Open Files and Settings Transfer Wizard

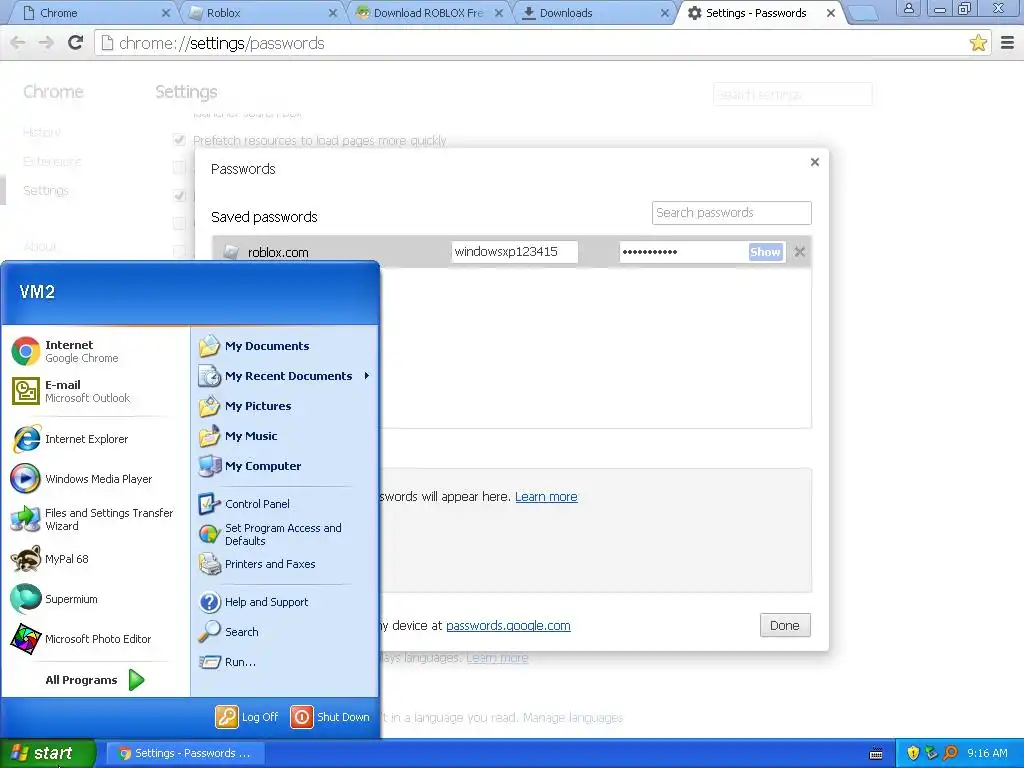point(92,519)
